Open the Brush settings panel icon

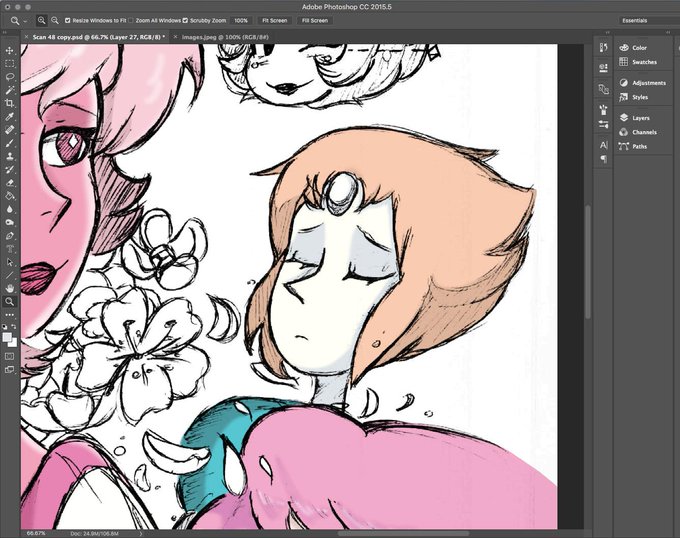603,110
